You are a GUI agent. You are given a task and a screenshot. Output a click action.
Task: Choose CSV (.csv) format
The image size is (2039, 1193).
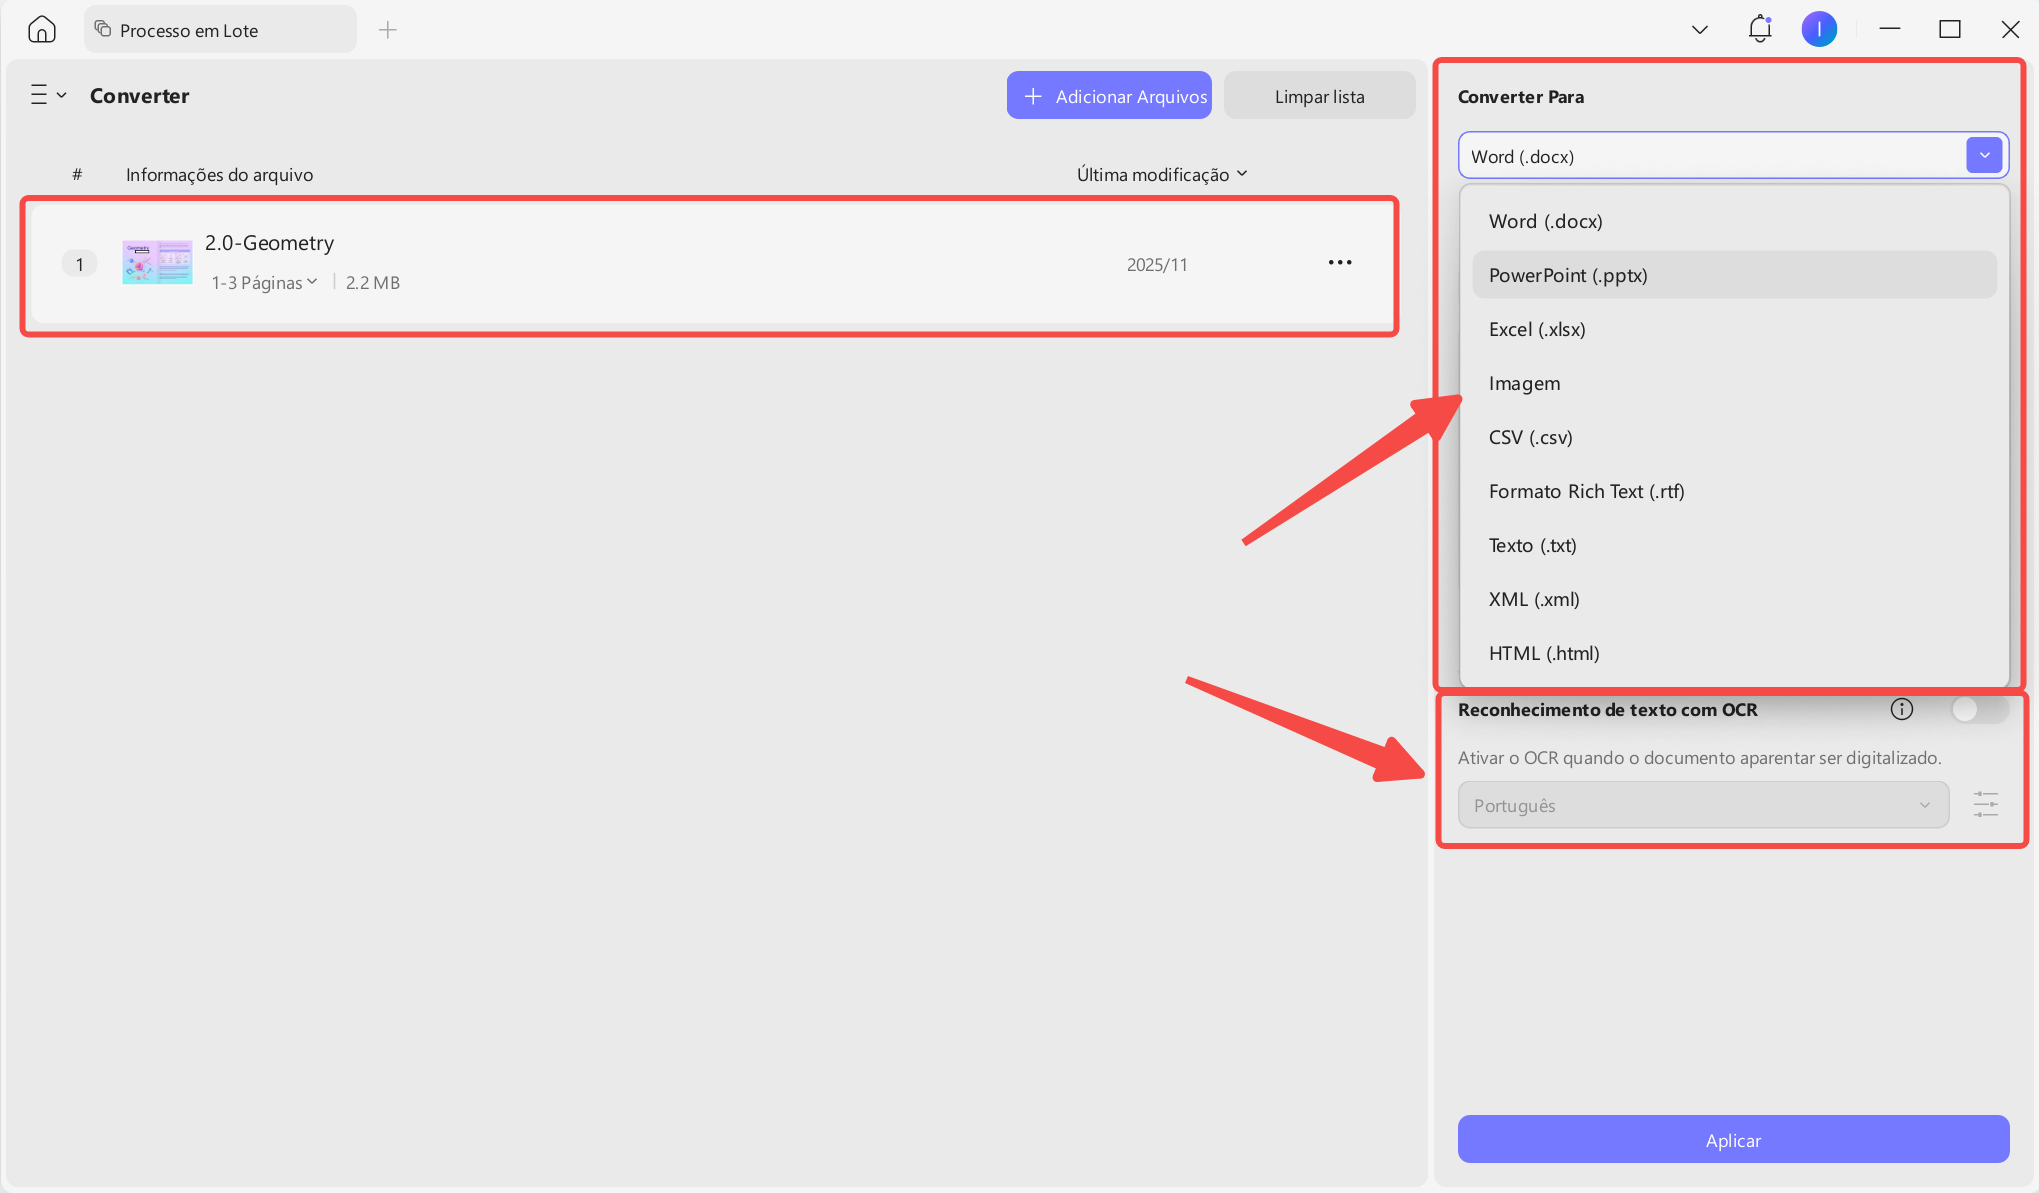(x=1734, y=437)
